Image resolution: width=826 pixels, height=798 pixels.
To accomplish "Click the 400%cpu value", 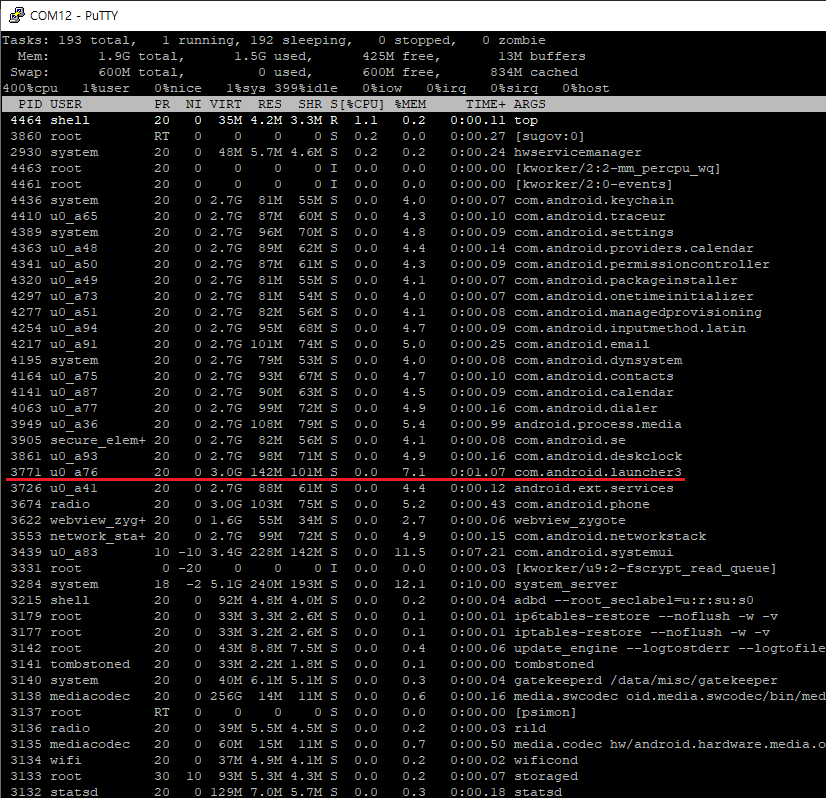I will [x=30, y=88].
